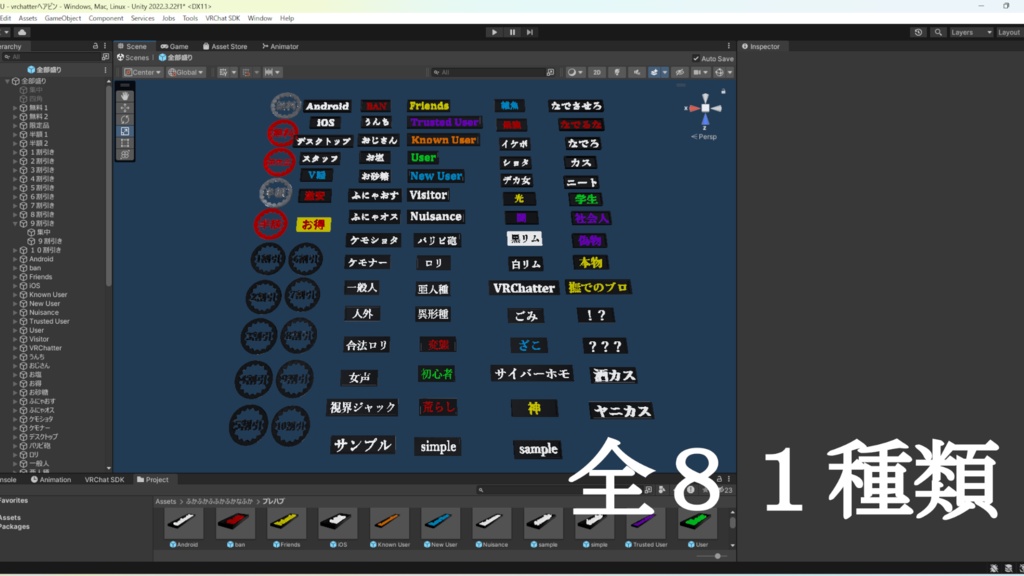This screenshot has width=1024, height=576.
Task: Toggle hidden objects visibility in Scene
Action: click(x=680, y=72)
